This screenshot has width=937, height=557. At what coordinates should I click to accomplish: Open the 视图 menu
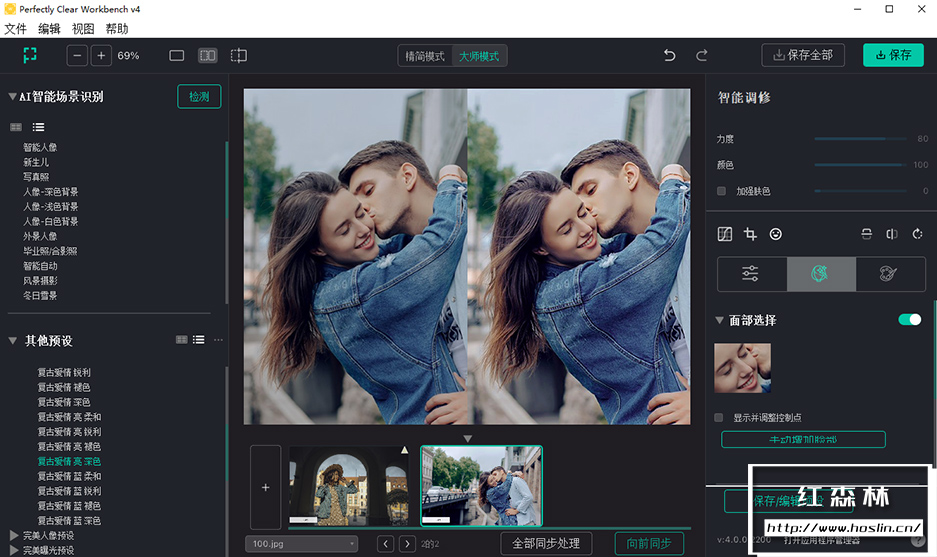[x=83, y=29]
